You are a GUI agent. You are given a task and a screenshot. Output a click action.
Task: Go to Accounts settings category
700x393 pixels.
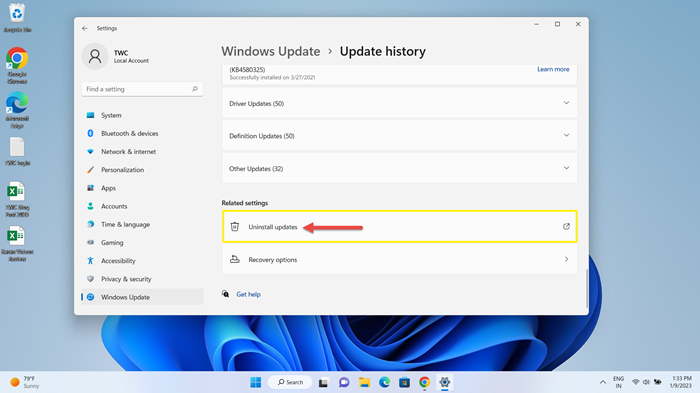coord(142,206)
